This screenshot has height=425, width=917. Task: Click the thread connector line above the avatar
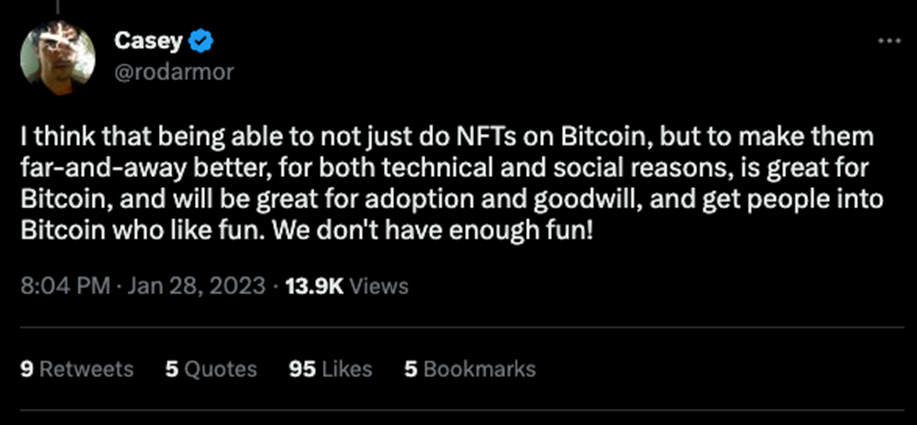[x=57, y=8]
